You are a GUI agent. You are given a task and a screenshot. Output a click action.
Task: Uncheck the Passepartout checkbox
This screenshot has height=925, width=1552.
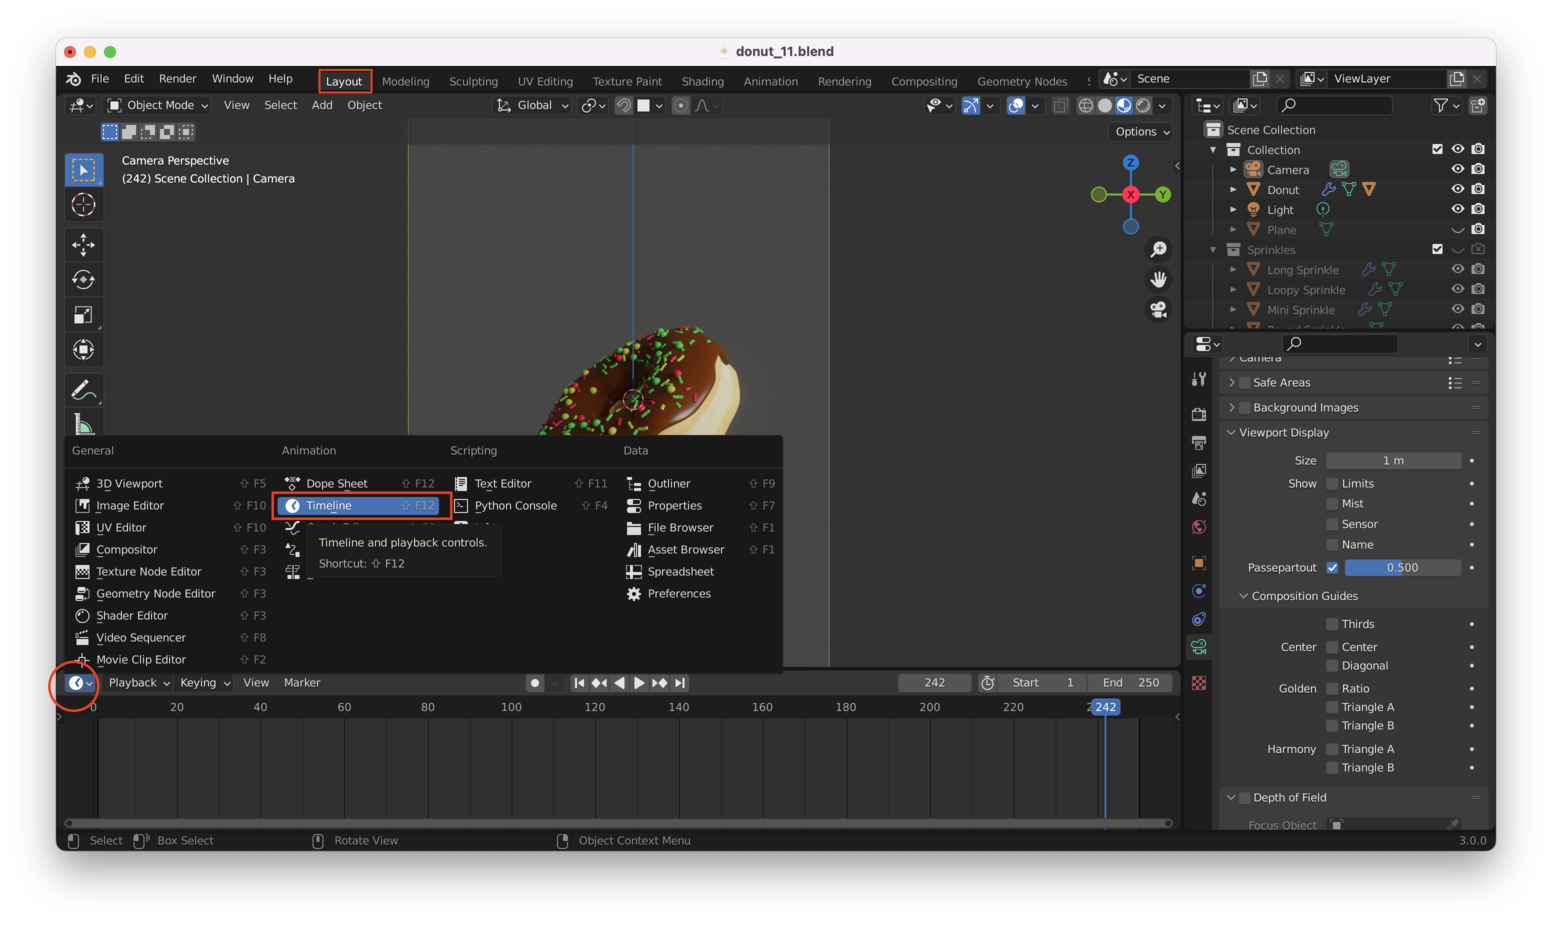click(x=1332, y=568)
